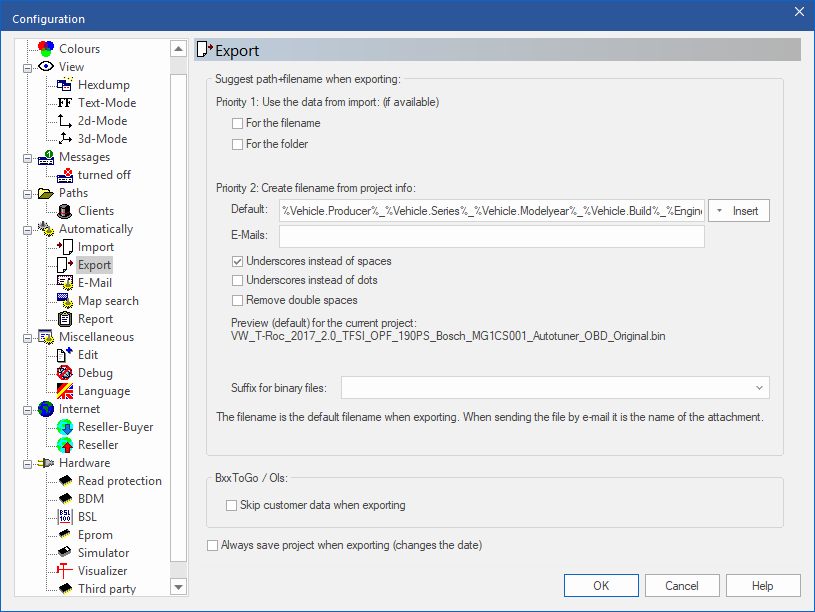Click the OK button
Image resolution: width=815 pixels, height=612 pixels.
(601, 586)
